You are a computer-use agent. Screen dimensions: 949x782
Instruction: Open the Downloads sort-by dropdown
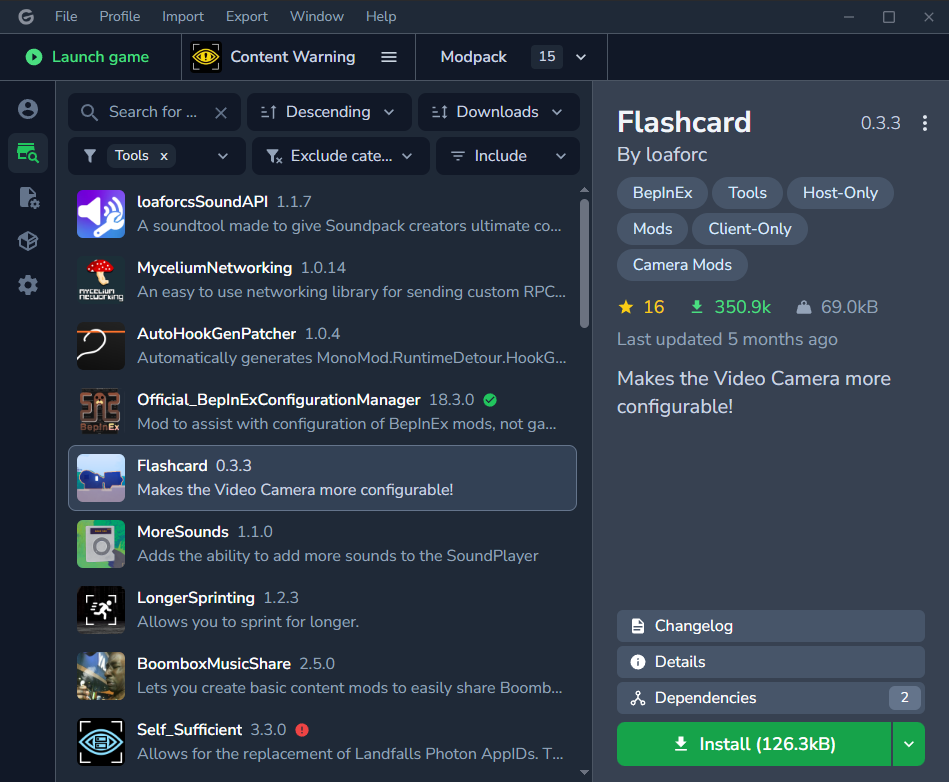coord(498,112)
